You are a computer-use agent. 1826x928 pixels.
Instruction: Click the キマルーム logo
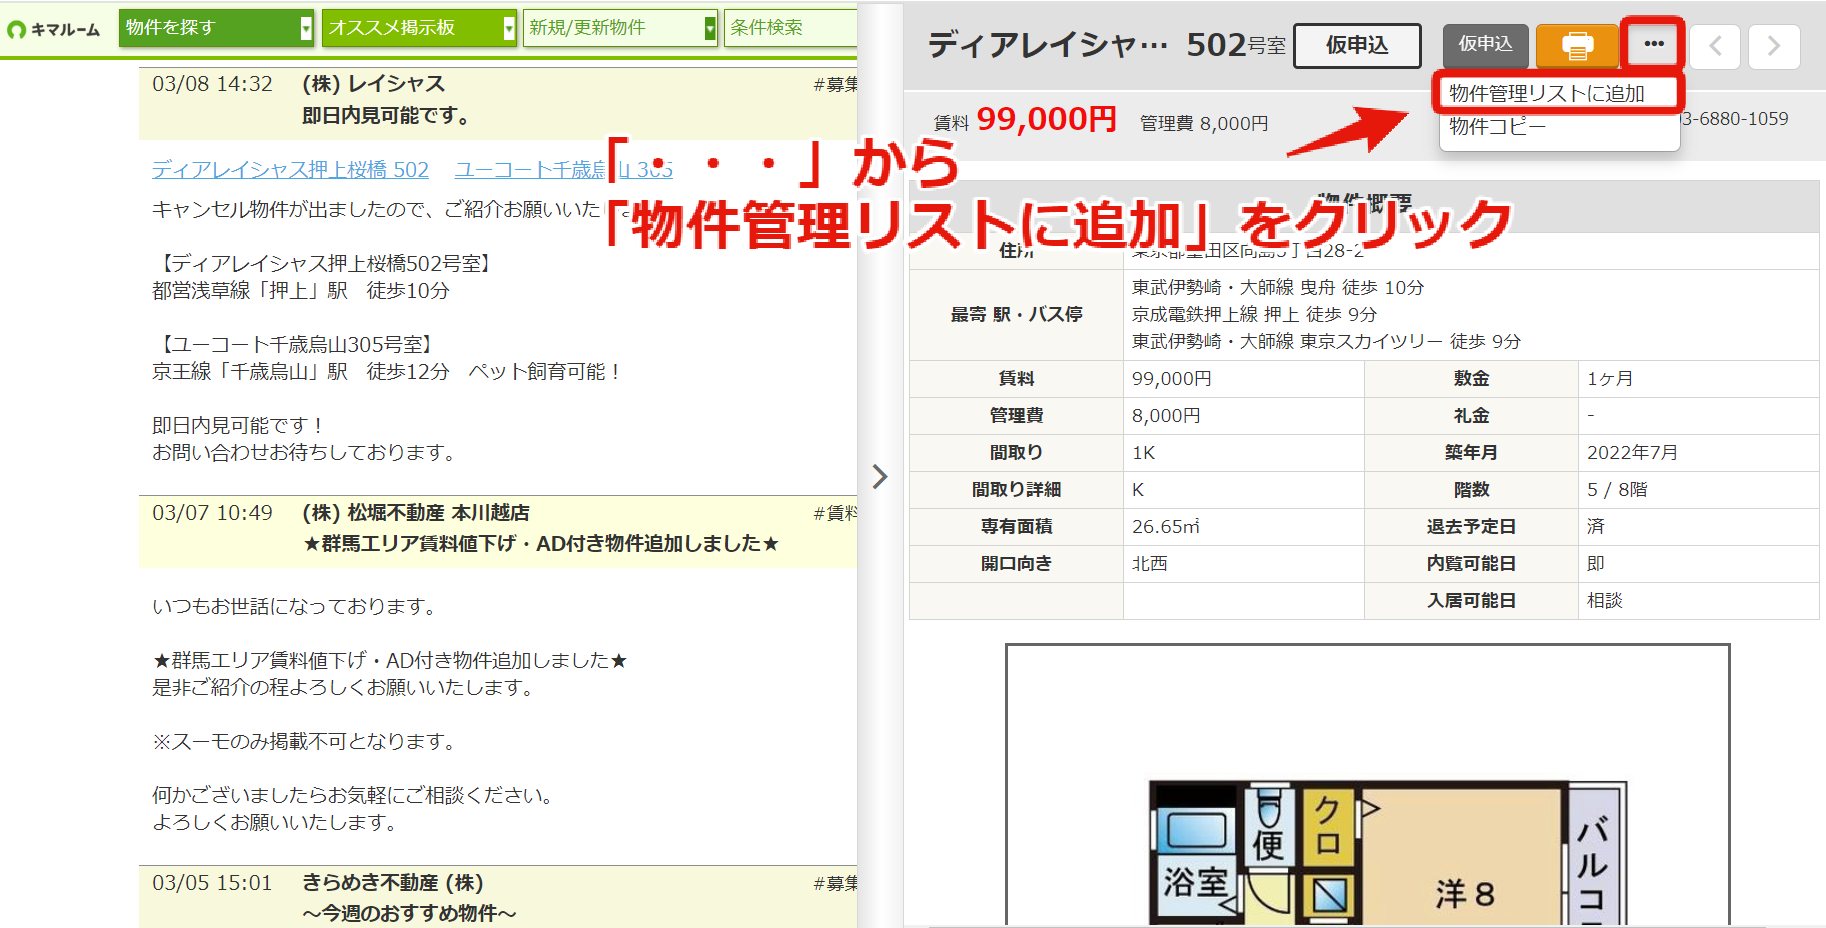point(53,29)
